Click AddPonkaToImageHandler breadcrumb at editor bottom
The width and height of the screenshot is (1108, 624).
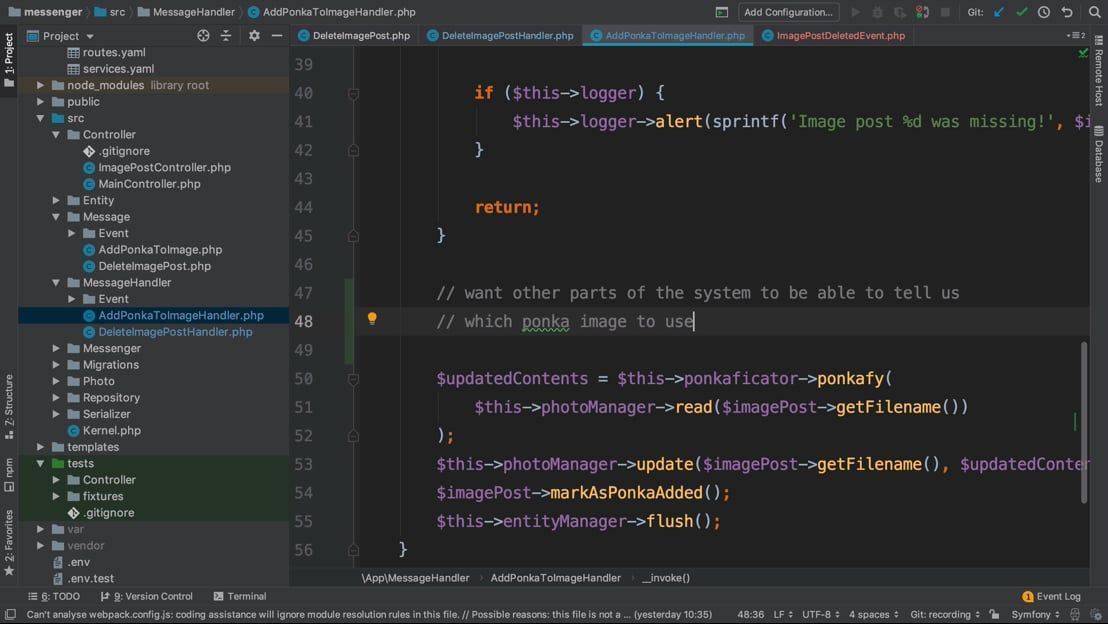tap(555, 577)
